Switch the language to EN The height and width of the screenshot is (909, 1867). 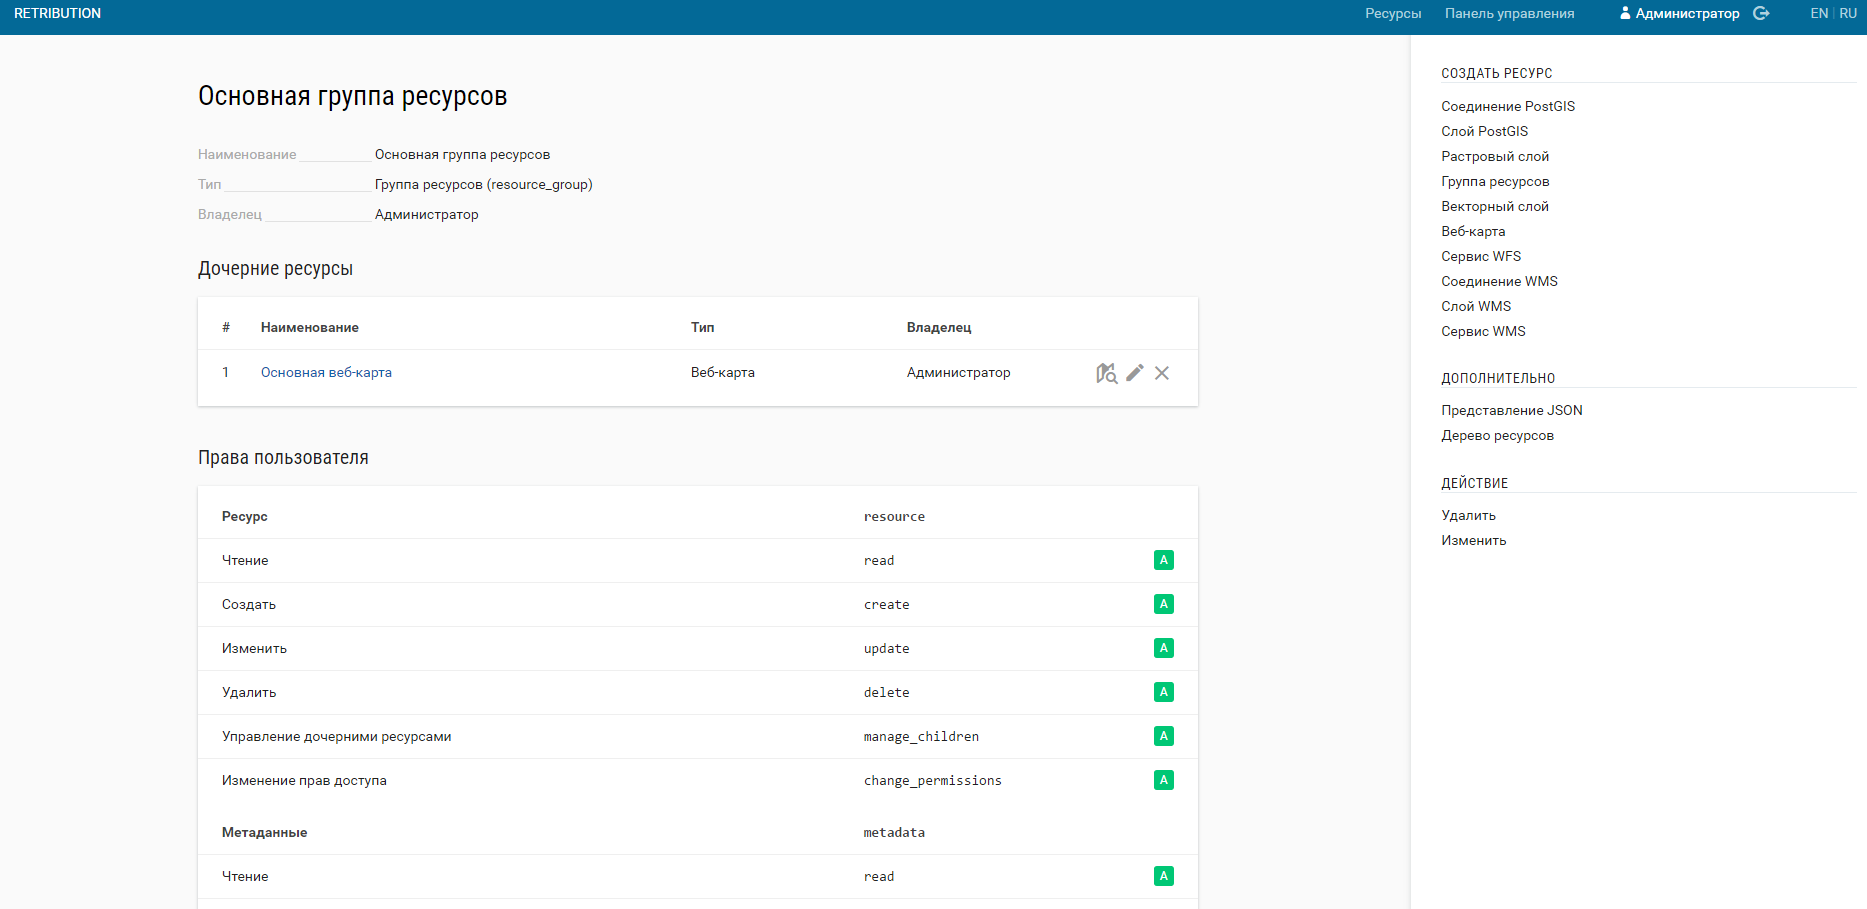tap(1818, 13)
